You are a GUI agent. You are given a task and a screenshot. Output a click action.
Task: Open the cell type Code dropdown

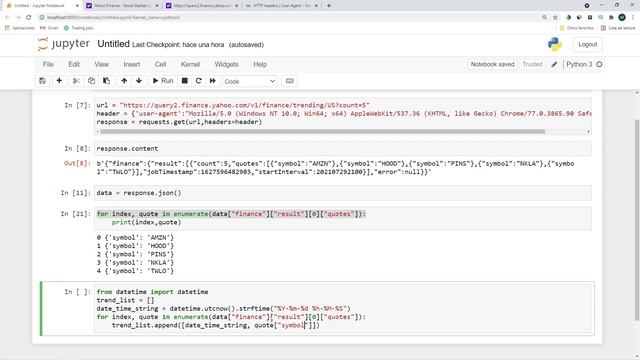point(249,81)
